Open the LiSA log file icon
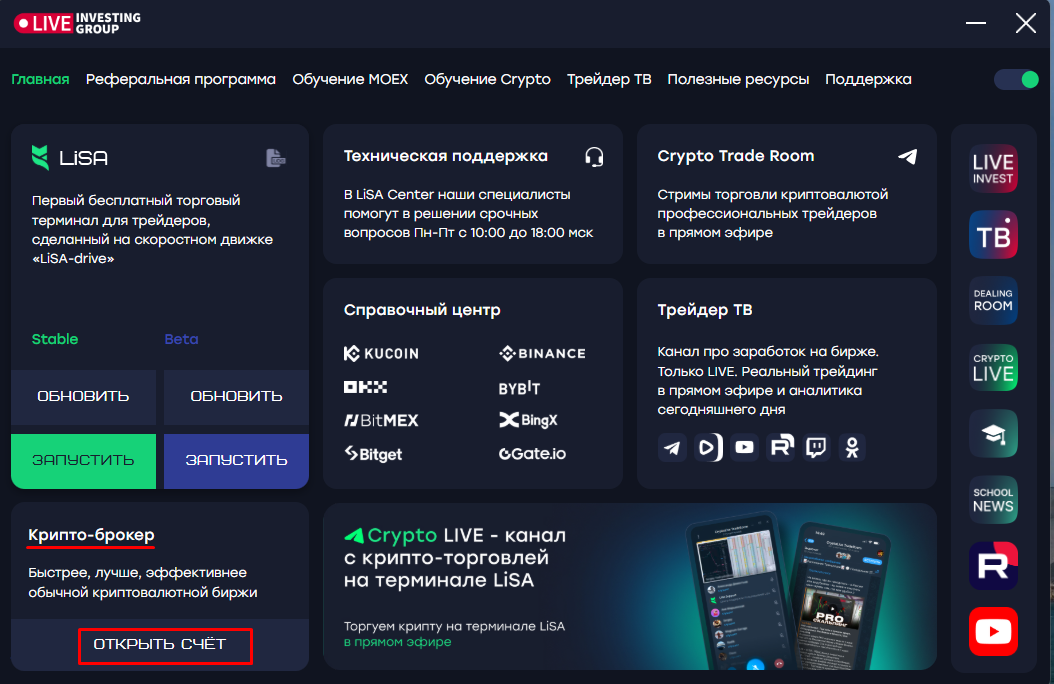The image size is (1054, 684). pyautogui.click(x=276, y=158)
